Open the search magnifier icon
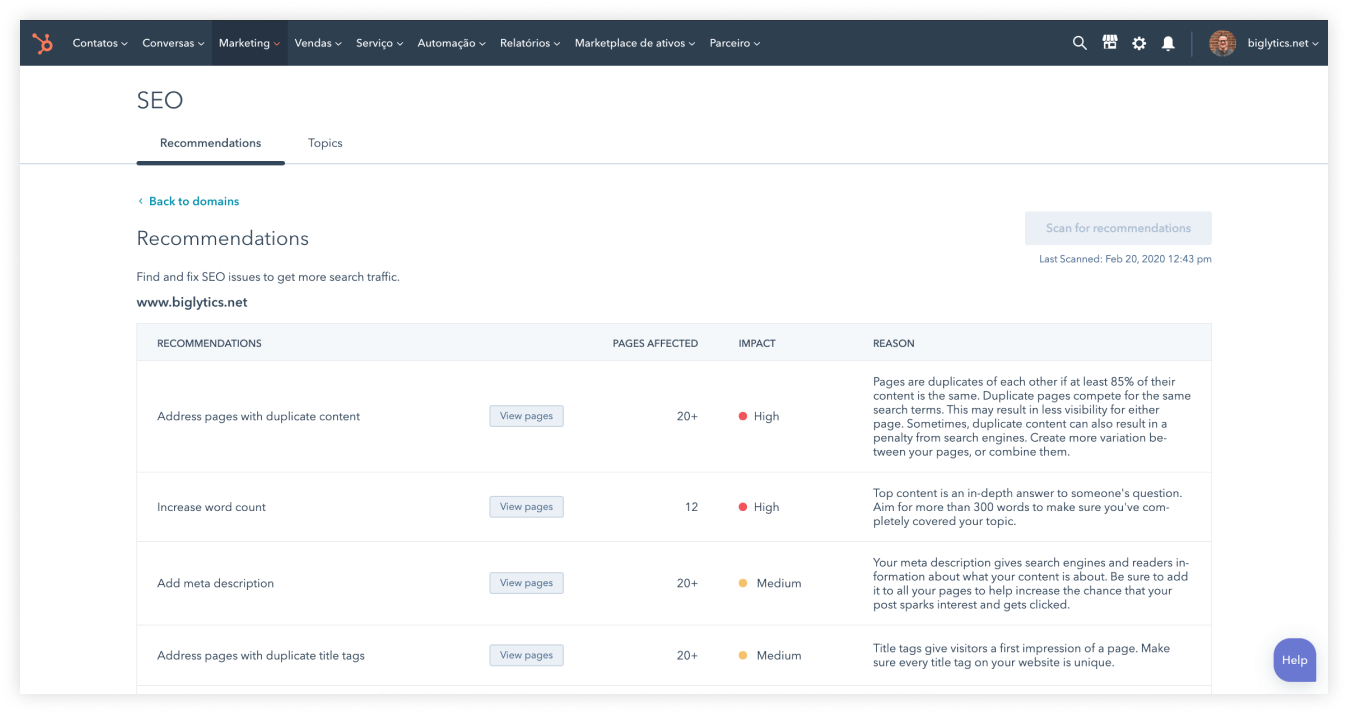The image size is (1348, 714). pyautogui.click(x=1079, y=43)
